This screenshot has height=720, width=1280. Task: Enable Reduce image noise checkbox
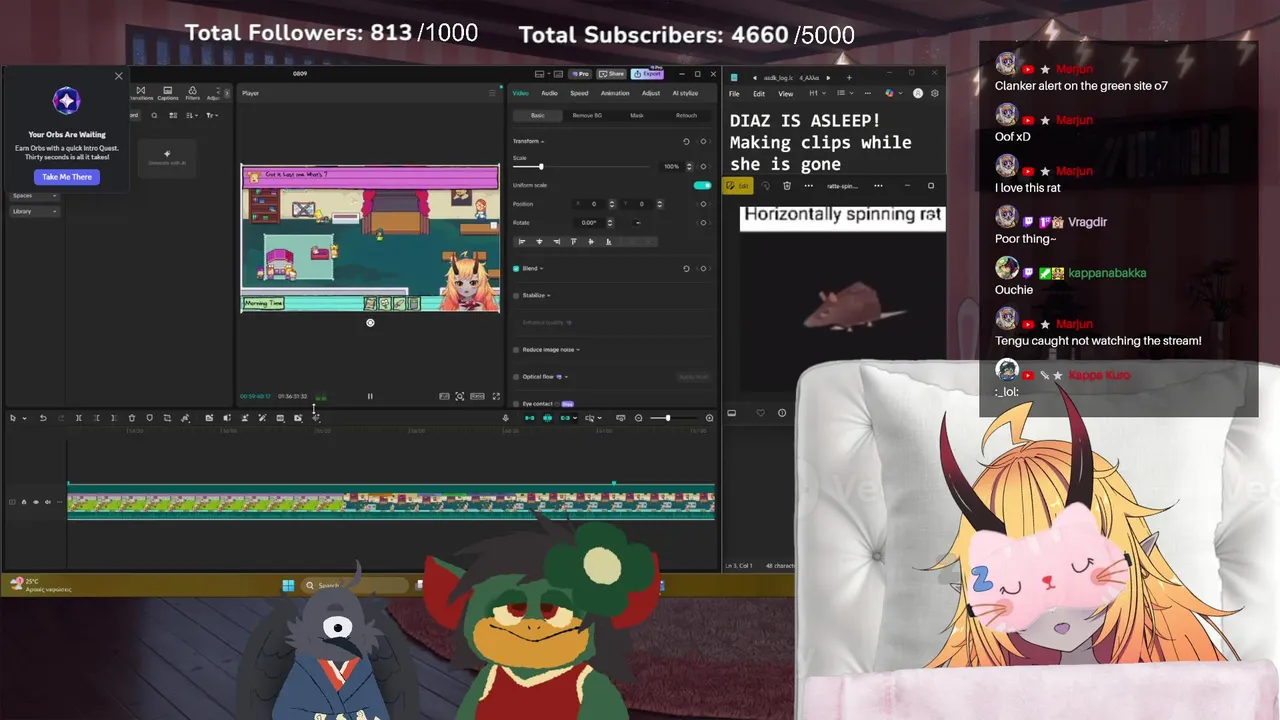[x=516, y=350]
